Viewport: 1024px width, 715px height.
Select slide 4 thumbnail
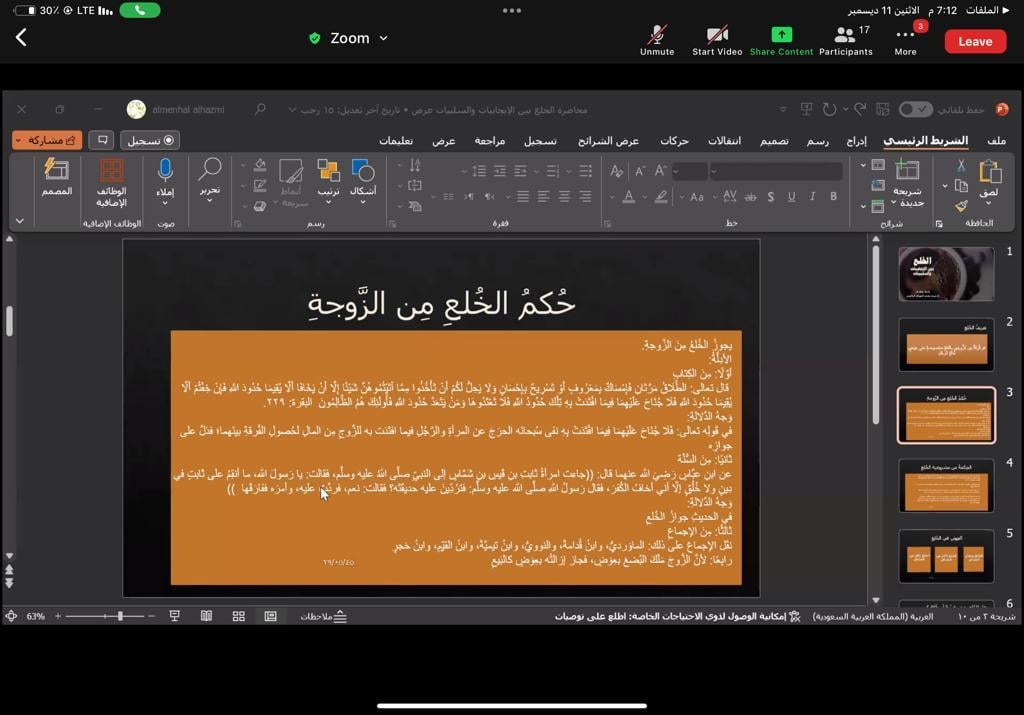tap(945, 486)
